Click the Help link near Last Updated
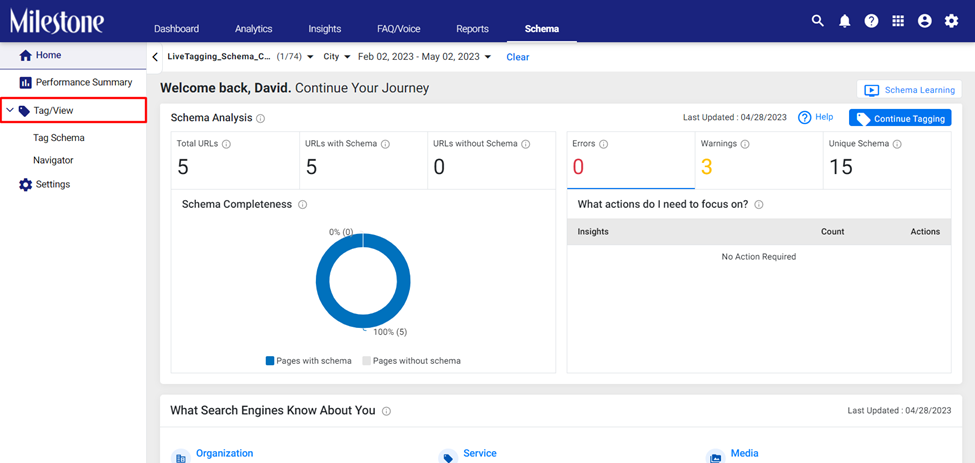The image size is (975, 463). [816, 117]
